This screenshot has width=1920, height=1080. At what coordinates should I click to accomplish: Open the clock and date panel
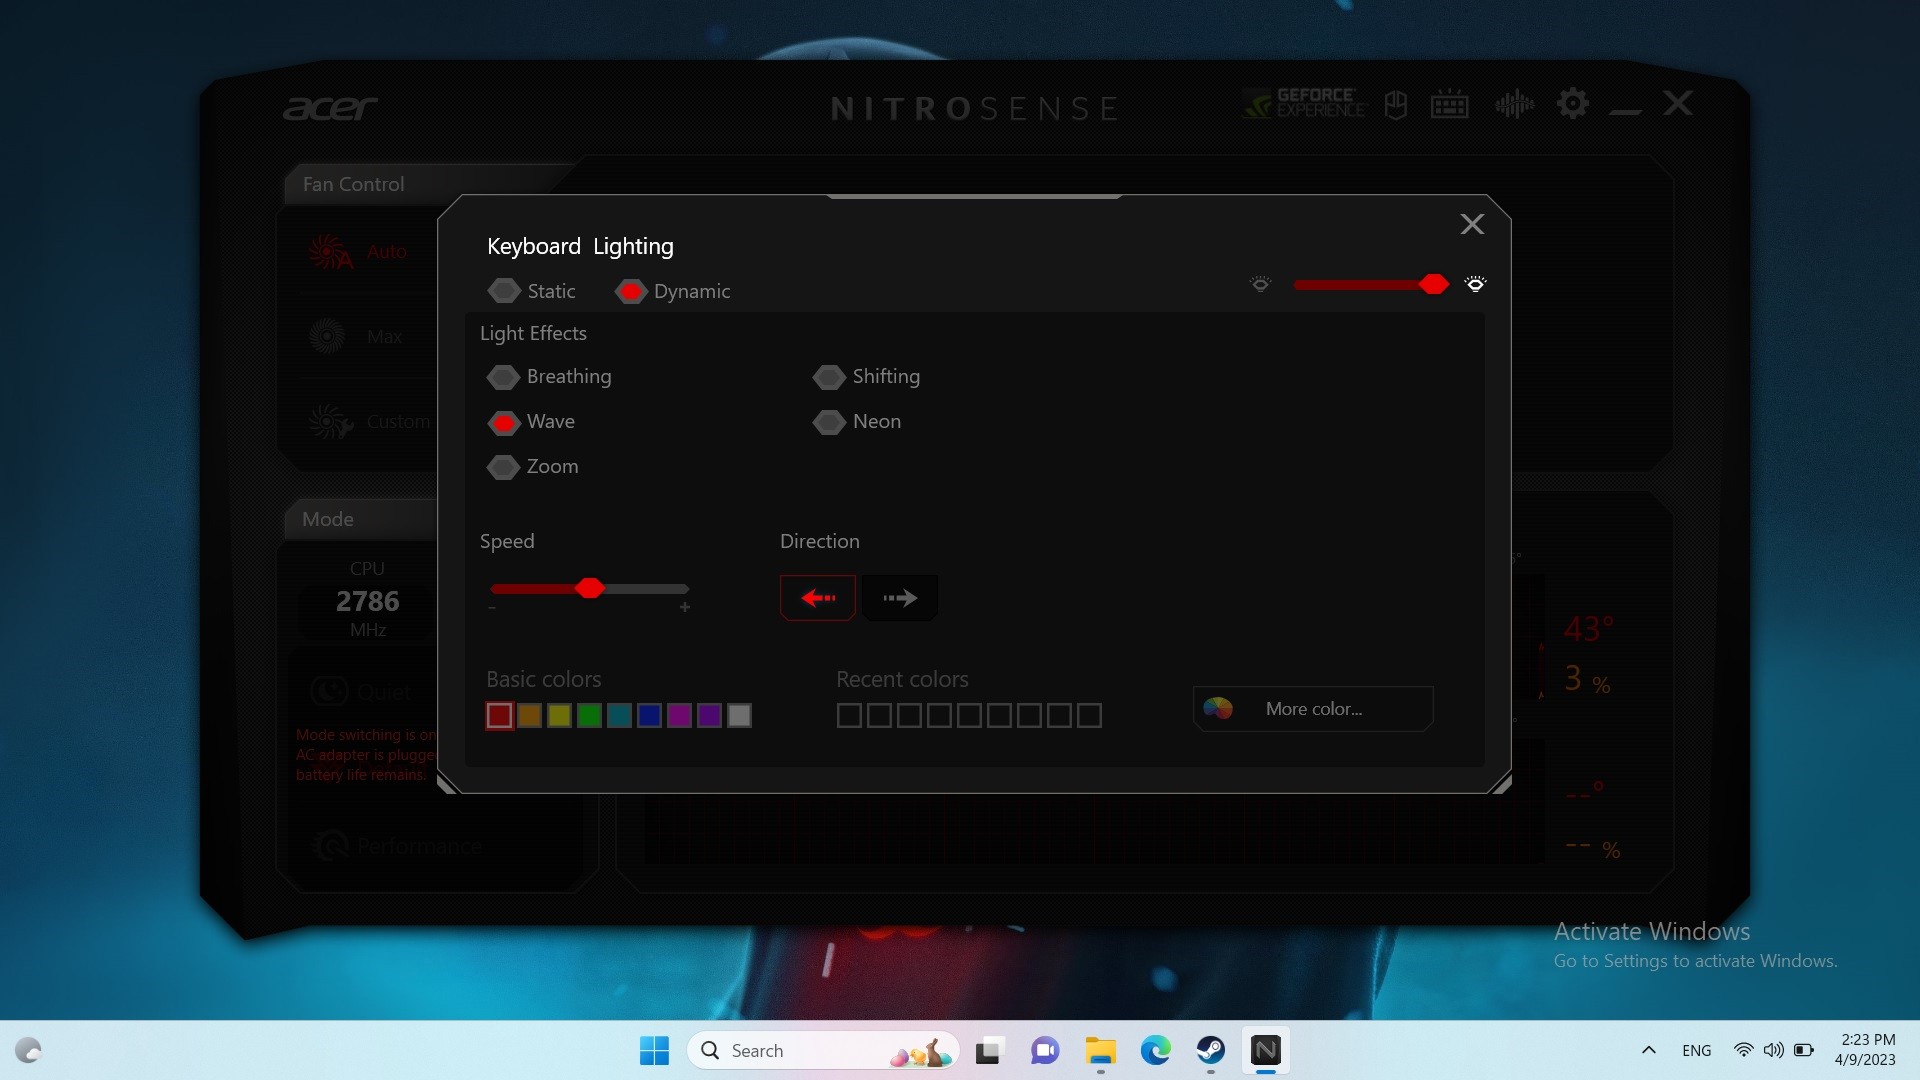1865,1051
